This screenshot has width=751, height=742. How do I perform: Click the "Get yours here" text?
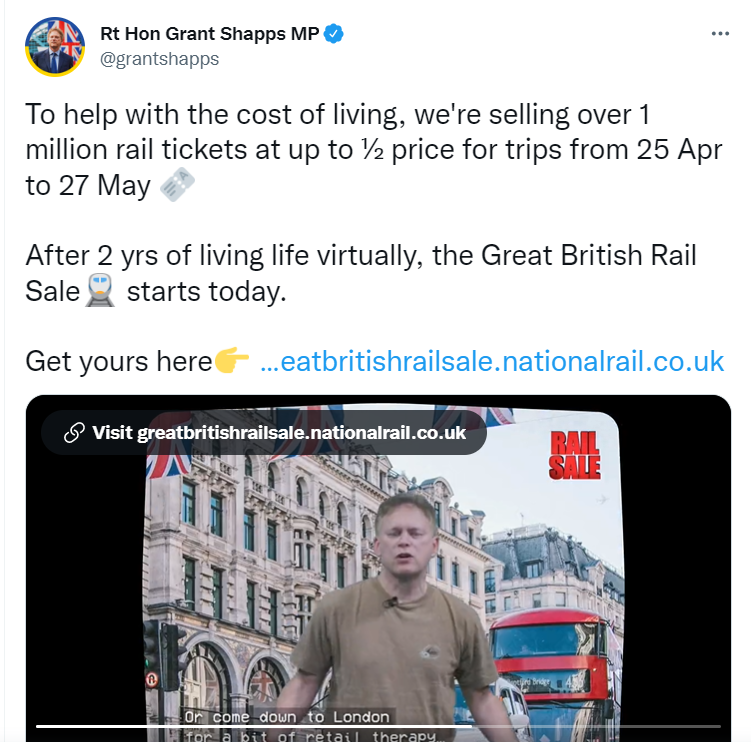pos(117,361)
